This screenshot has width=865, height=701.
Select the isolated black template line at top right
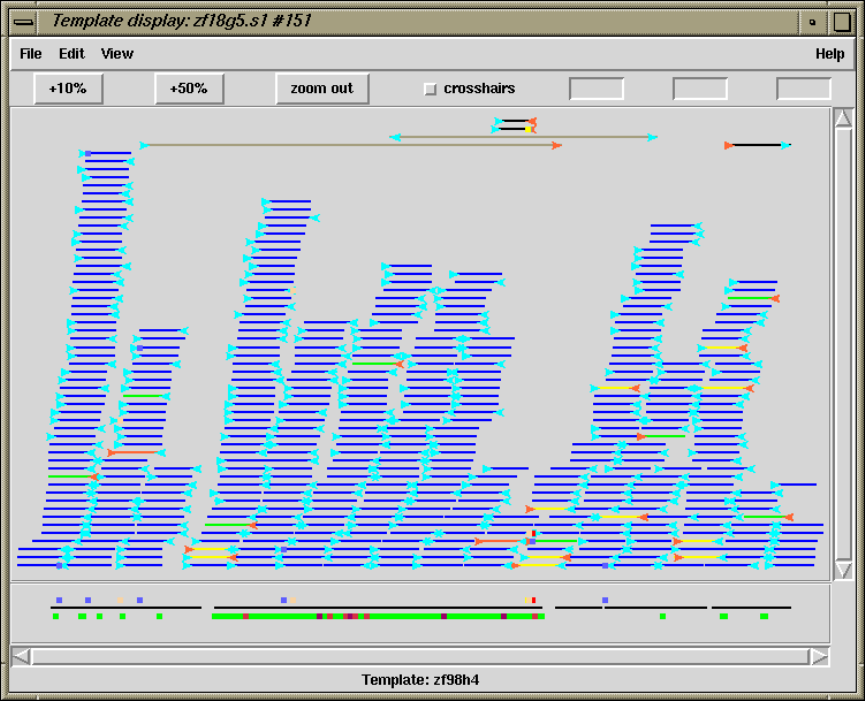758,145
